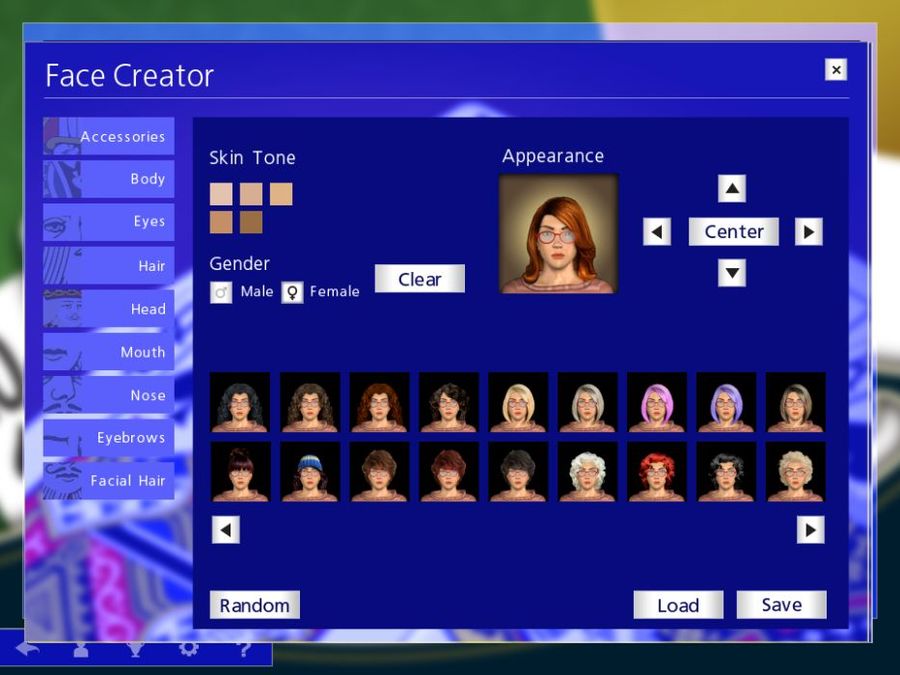Pick the darkest skin tone swatch
Screen dimensions: 900x675
click(x=251, y=222)
